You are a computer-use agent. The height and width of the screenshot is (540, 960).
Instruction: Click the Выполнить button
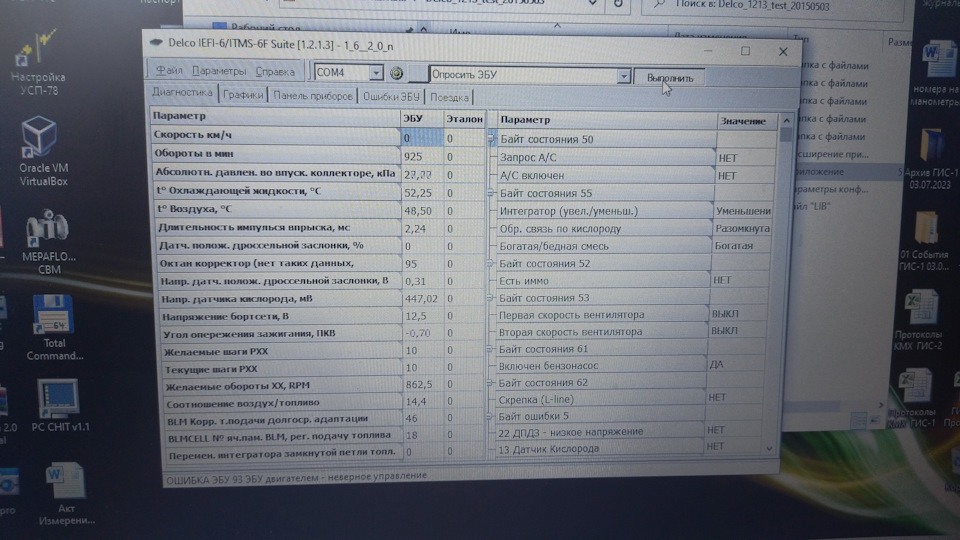click(670, 78)
